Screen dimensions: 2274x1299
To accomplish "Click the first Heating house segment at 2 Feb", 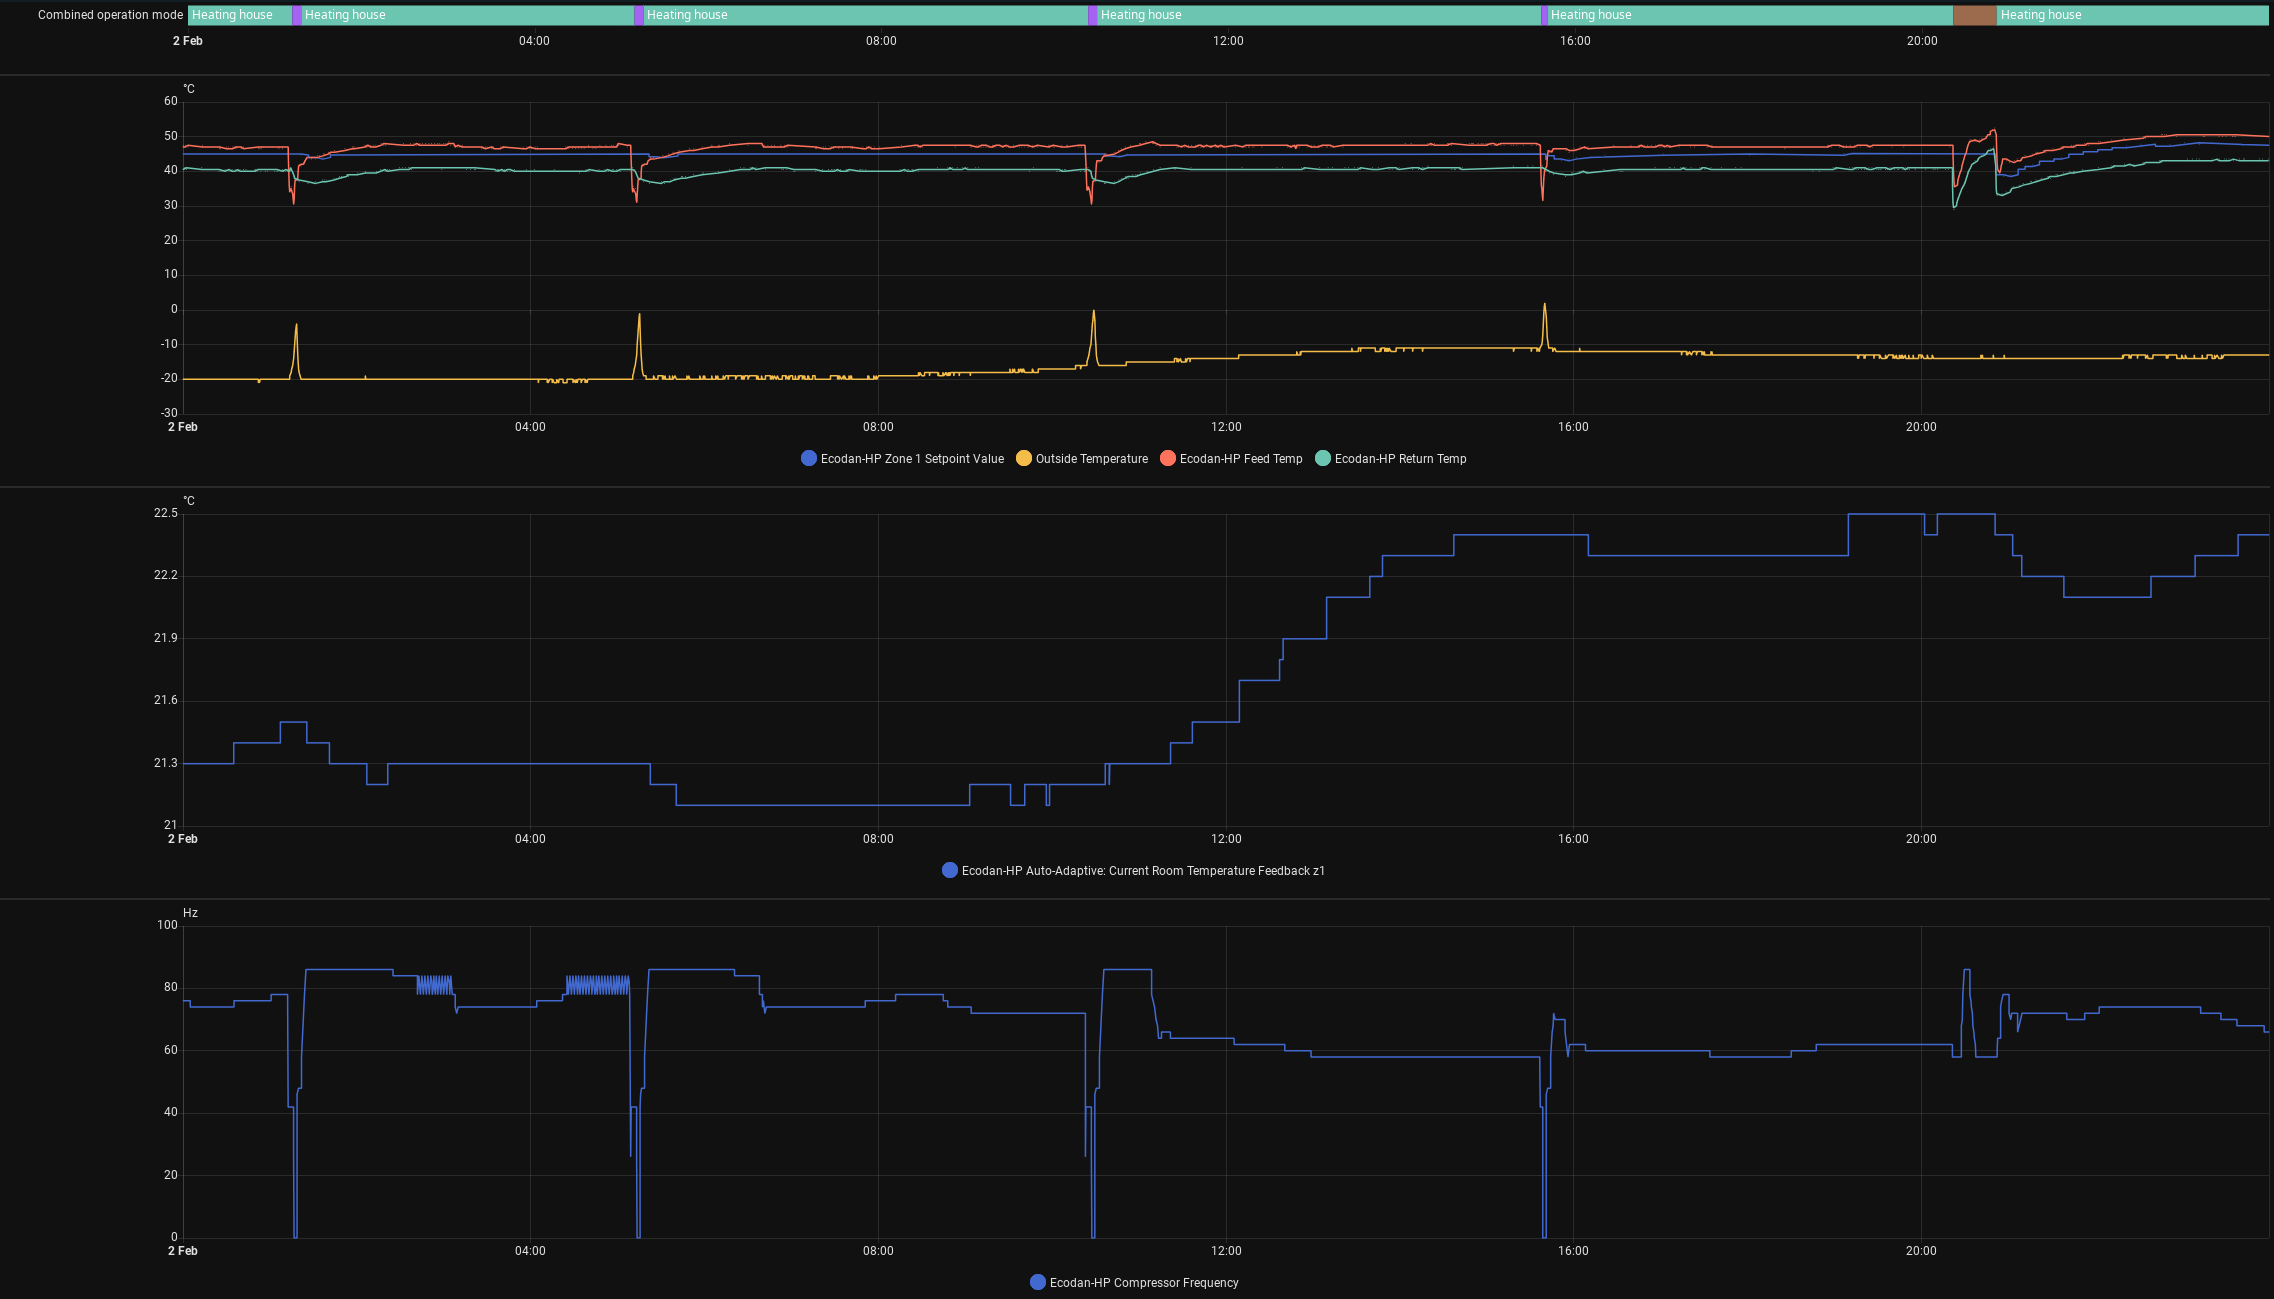I will (x=239, y=15).
